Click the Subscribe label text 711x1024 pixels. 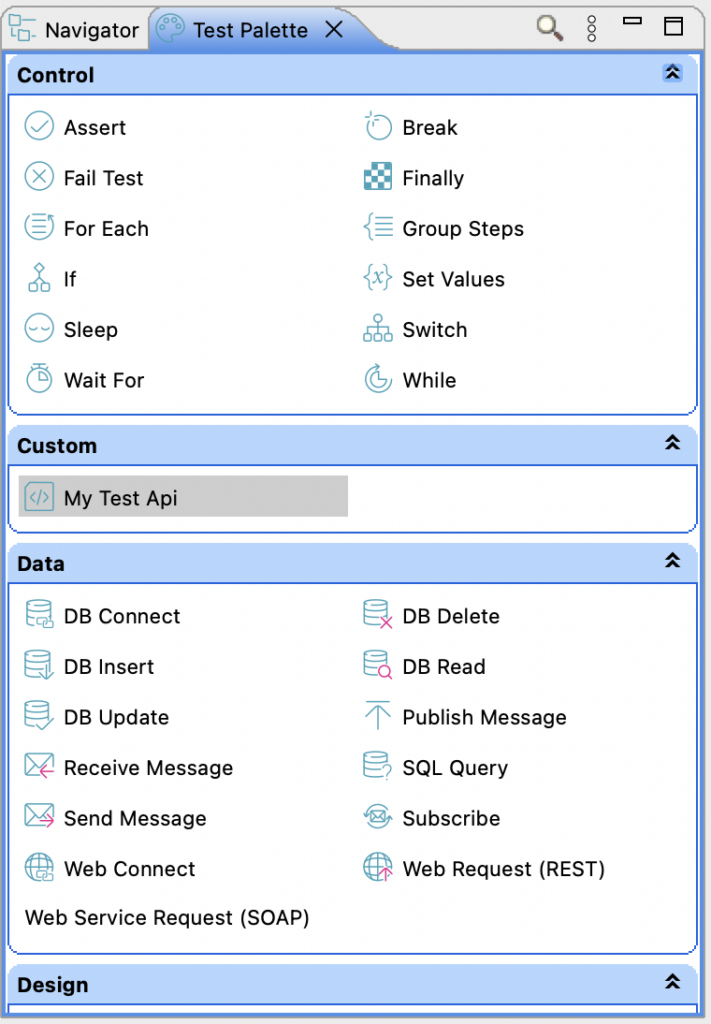tap(451, 818)
